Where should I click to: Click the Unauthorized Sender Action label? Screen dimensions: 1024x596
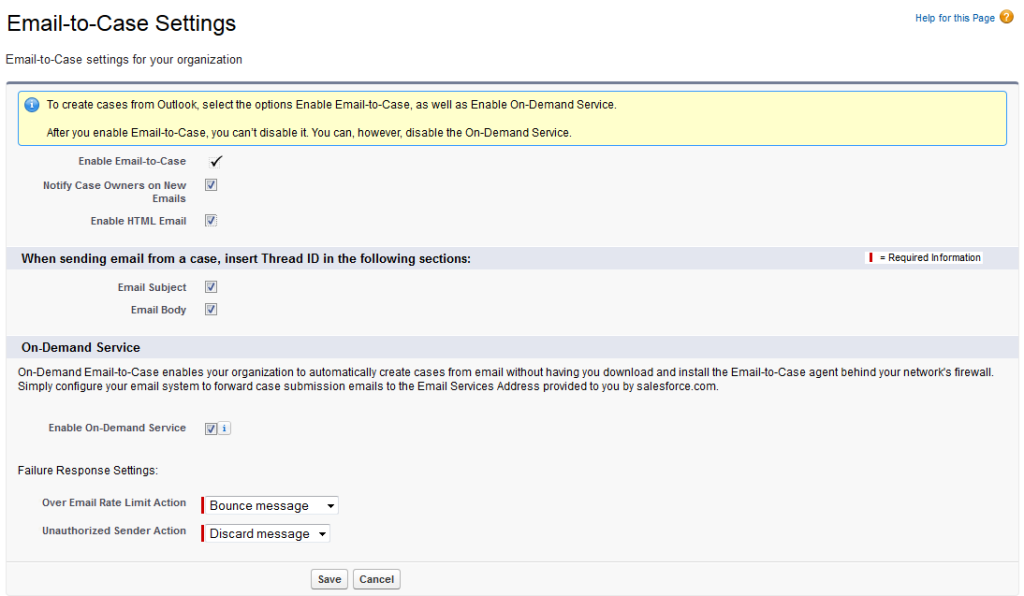[x=114, y=531]
